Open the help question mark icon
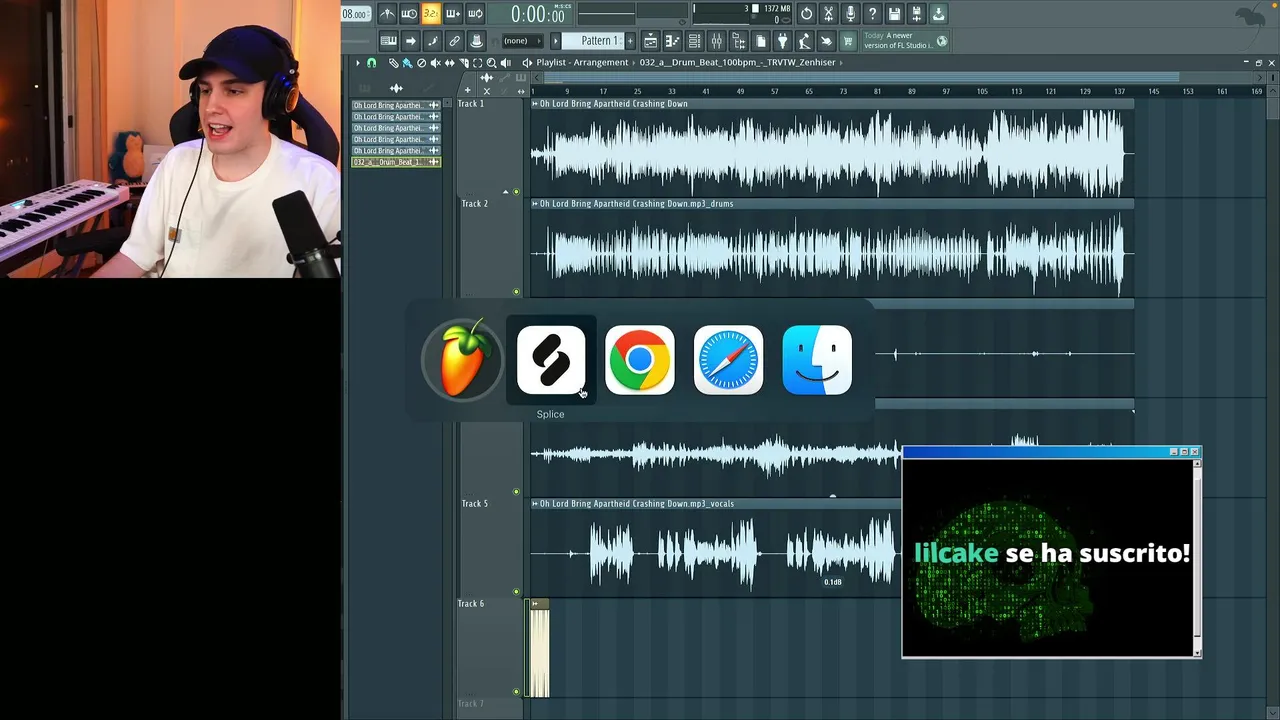 click(873, 14)
